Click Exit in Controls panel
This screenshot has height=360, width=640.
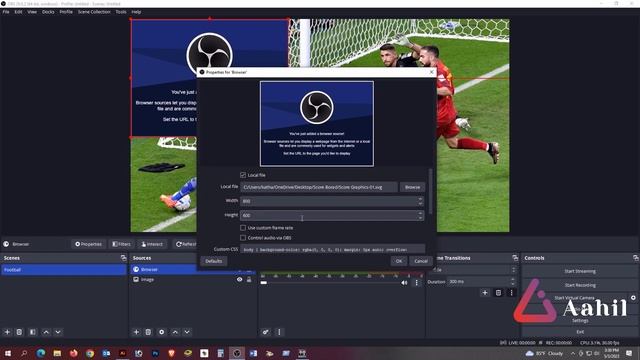tap(580, 332)
